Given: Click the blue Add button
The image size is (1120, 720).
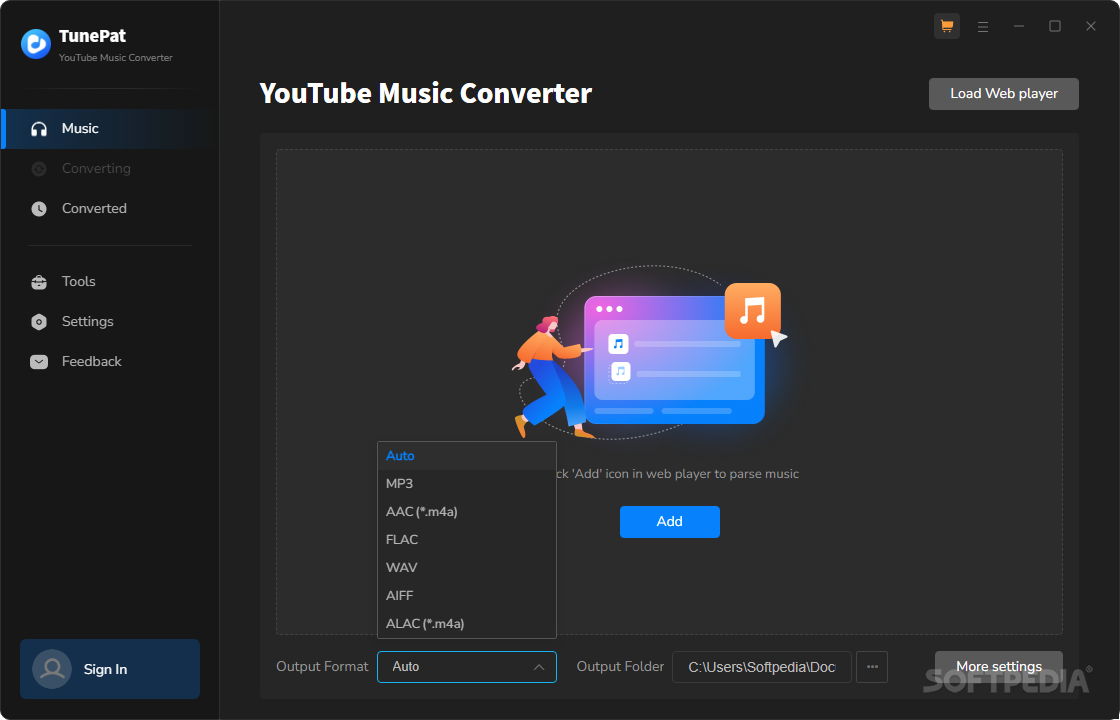Looking at the screenshot, I should point(669,521).
